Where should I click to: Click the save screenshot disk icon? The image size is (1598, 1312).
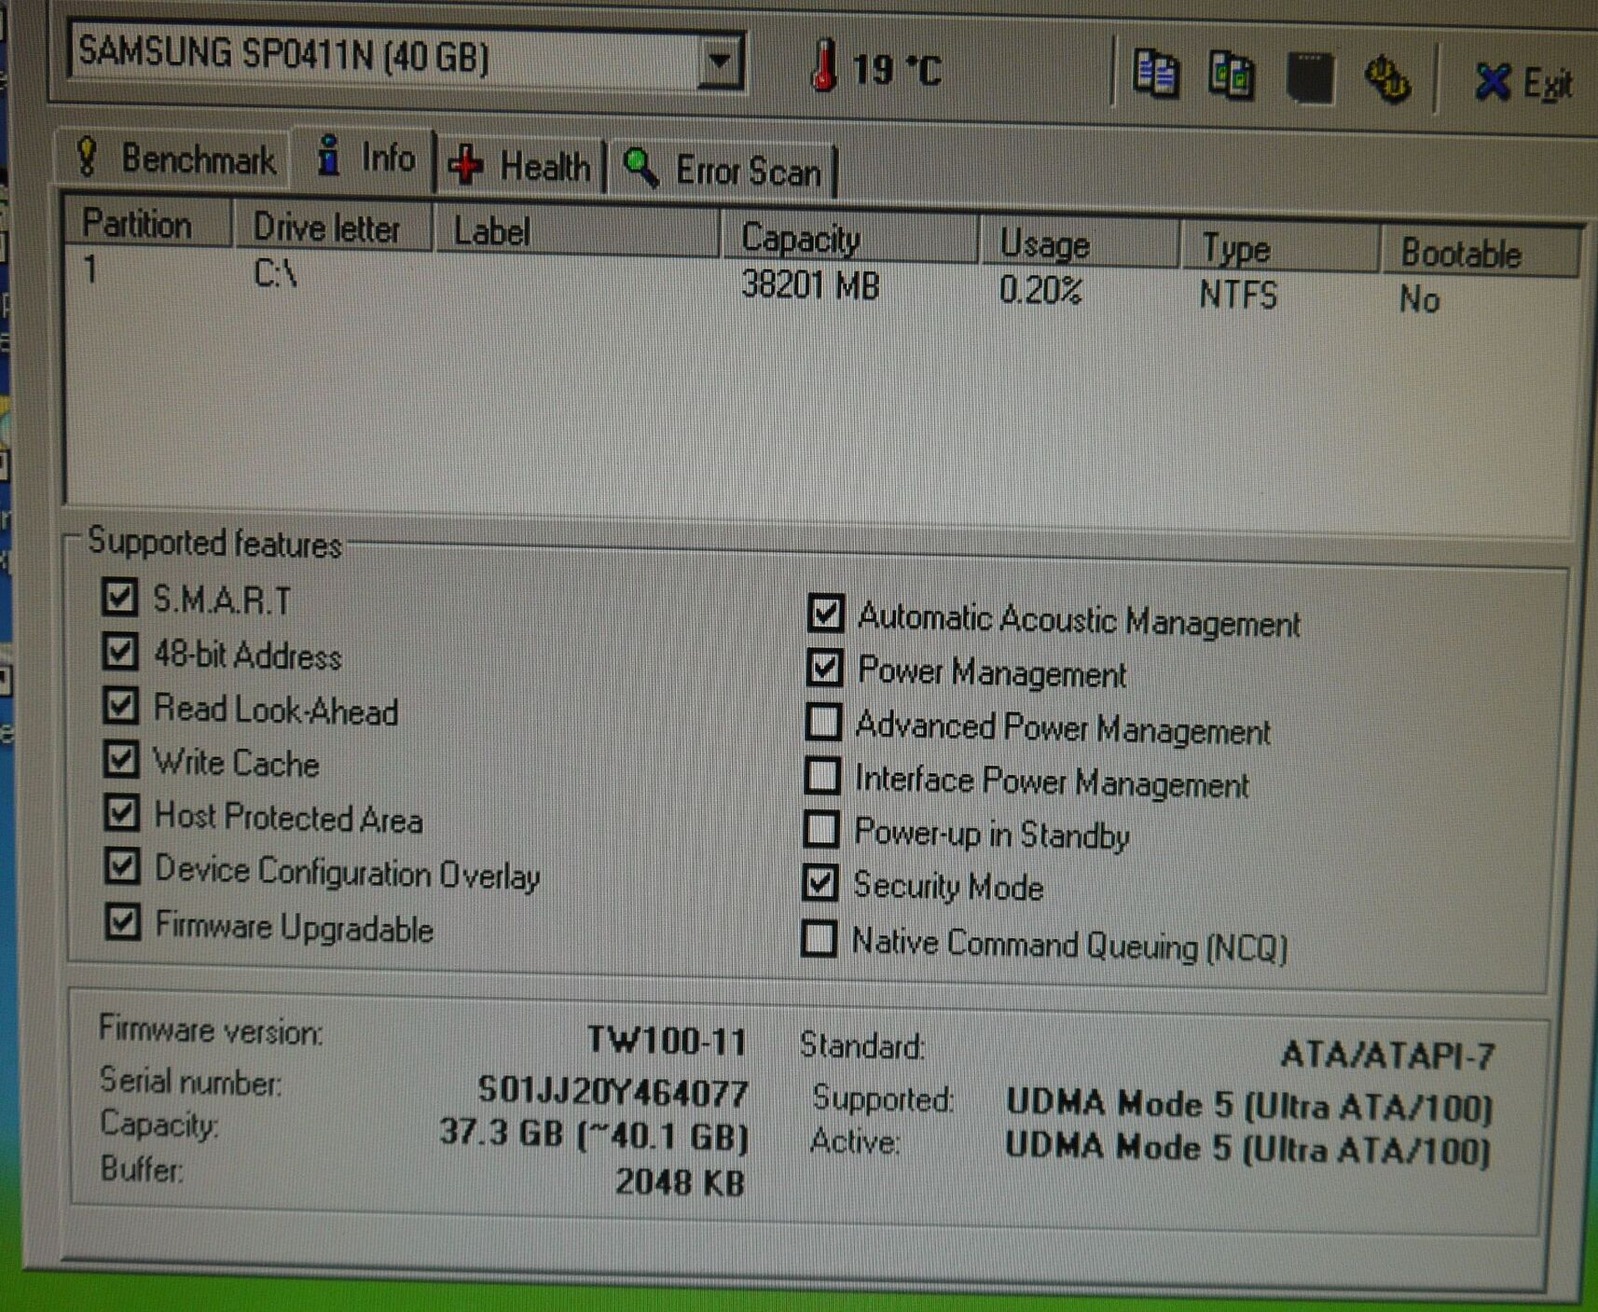click(x=1310, y=78)
